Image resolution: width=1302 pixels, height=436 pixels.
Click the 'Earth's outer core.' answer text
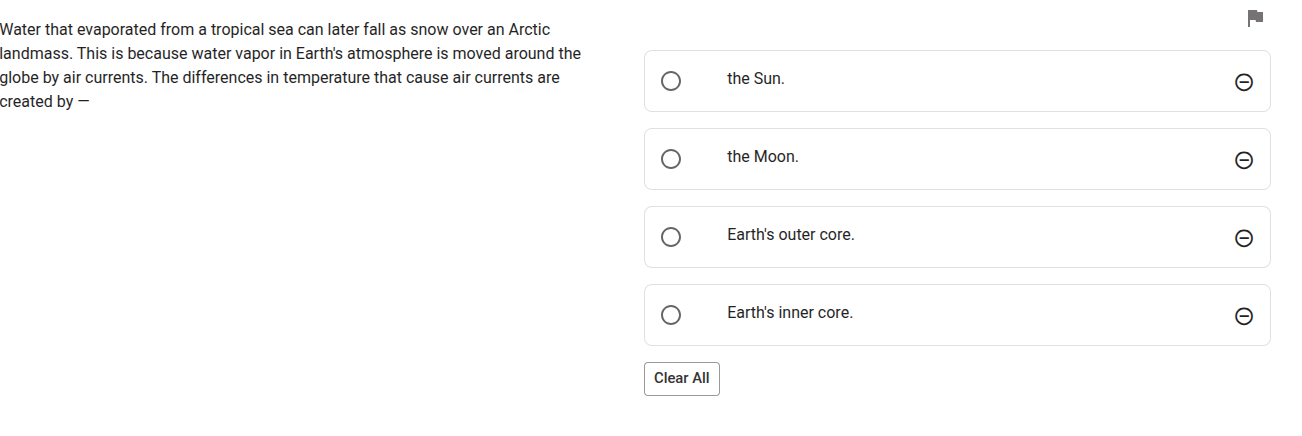(790, 235)
